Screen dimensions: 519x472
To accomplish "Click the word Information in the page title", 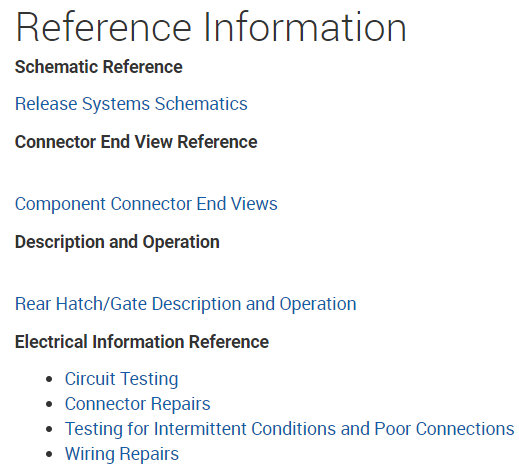I will [x=305, y=27].
